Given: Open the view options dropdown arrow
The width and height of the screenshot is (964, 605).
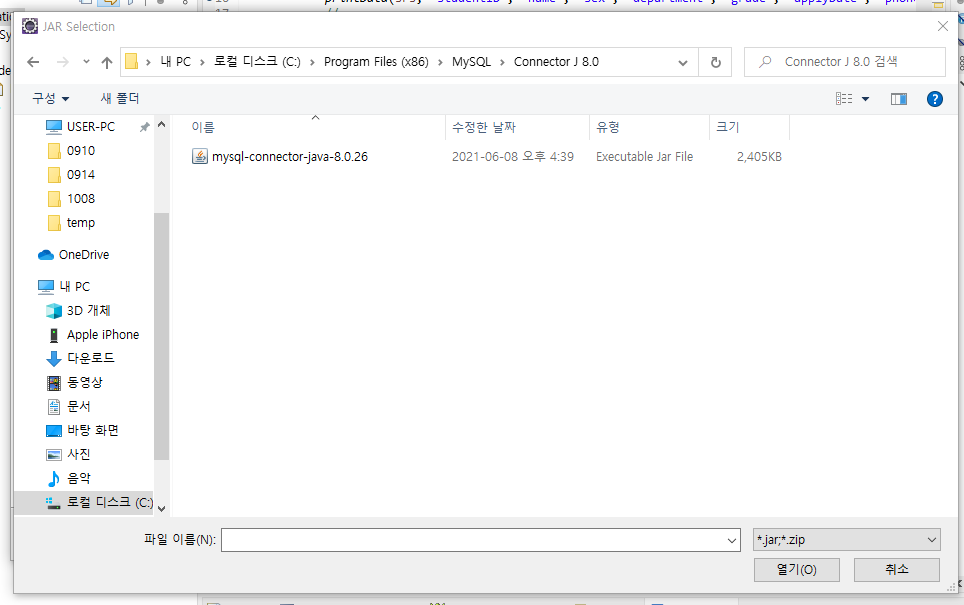Looking at the screenshot, I should [865, 99].
